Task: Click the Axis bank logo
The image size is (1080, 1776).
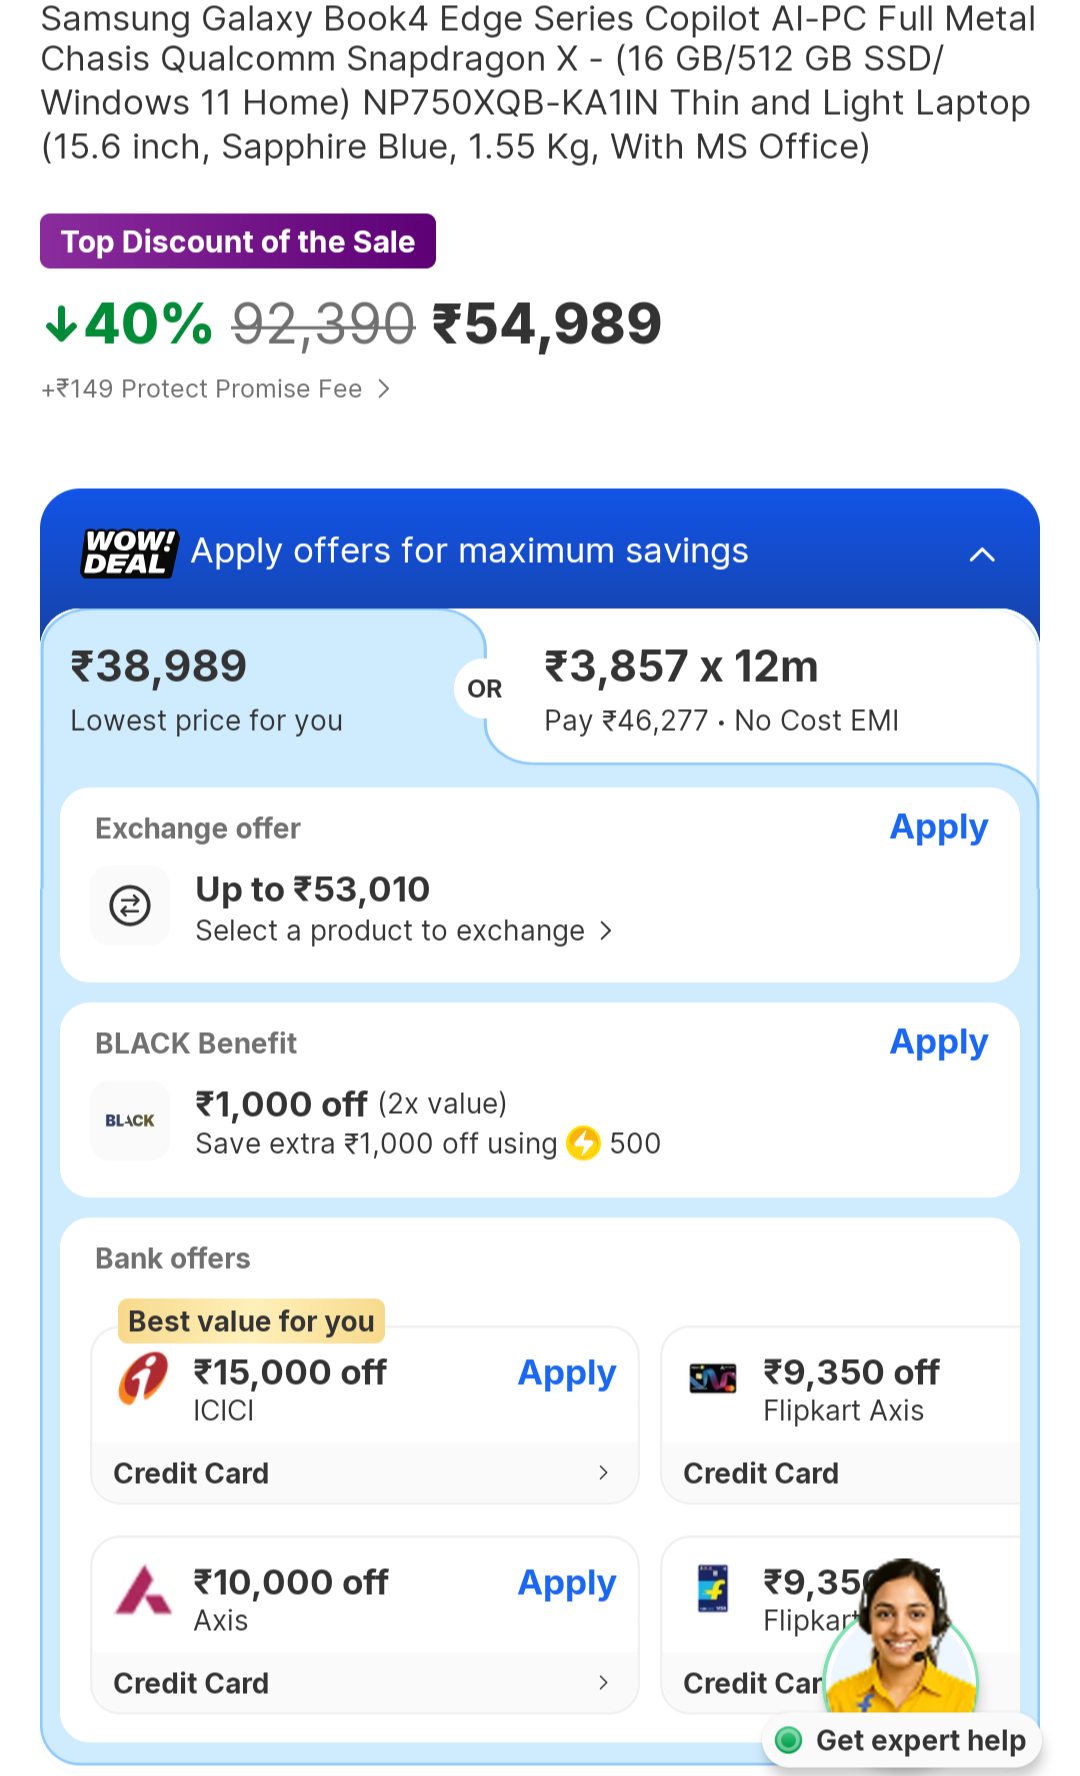Action: click(143, 1589)
